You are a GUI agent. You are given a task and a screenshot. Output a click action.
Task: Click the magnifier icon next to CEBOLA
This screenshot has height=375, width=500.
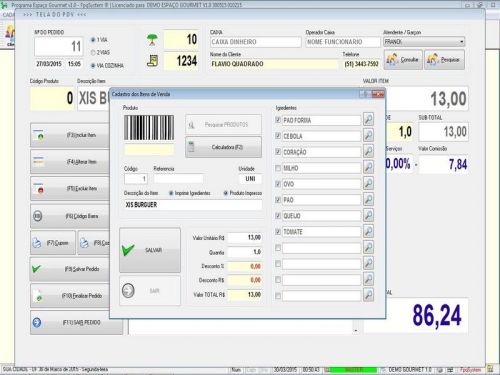pyautogui.click(x=368, y=135)
